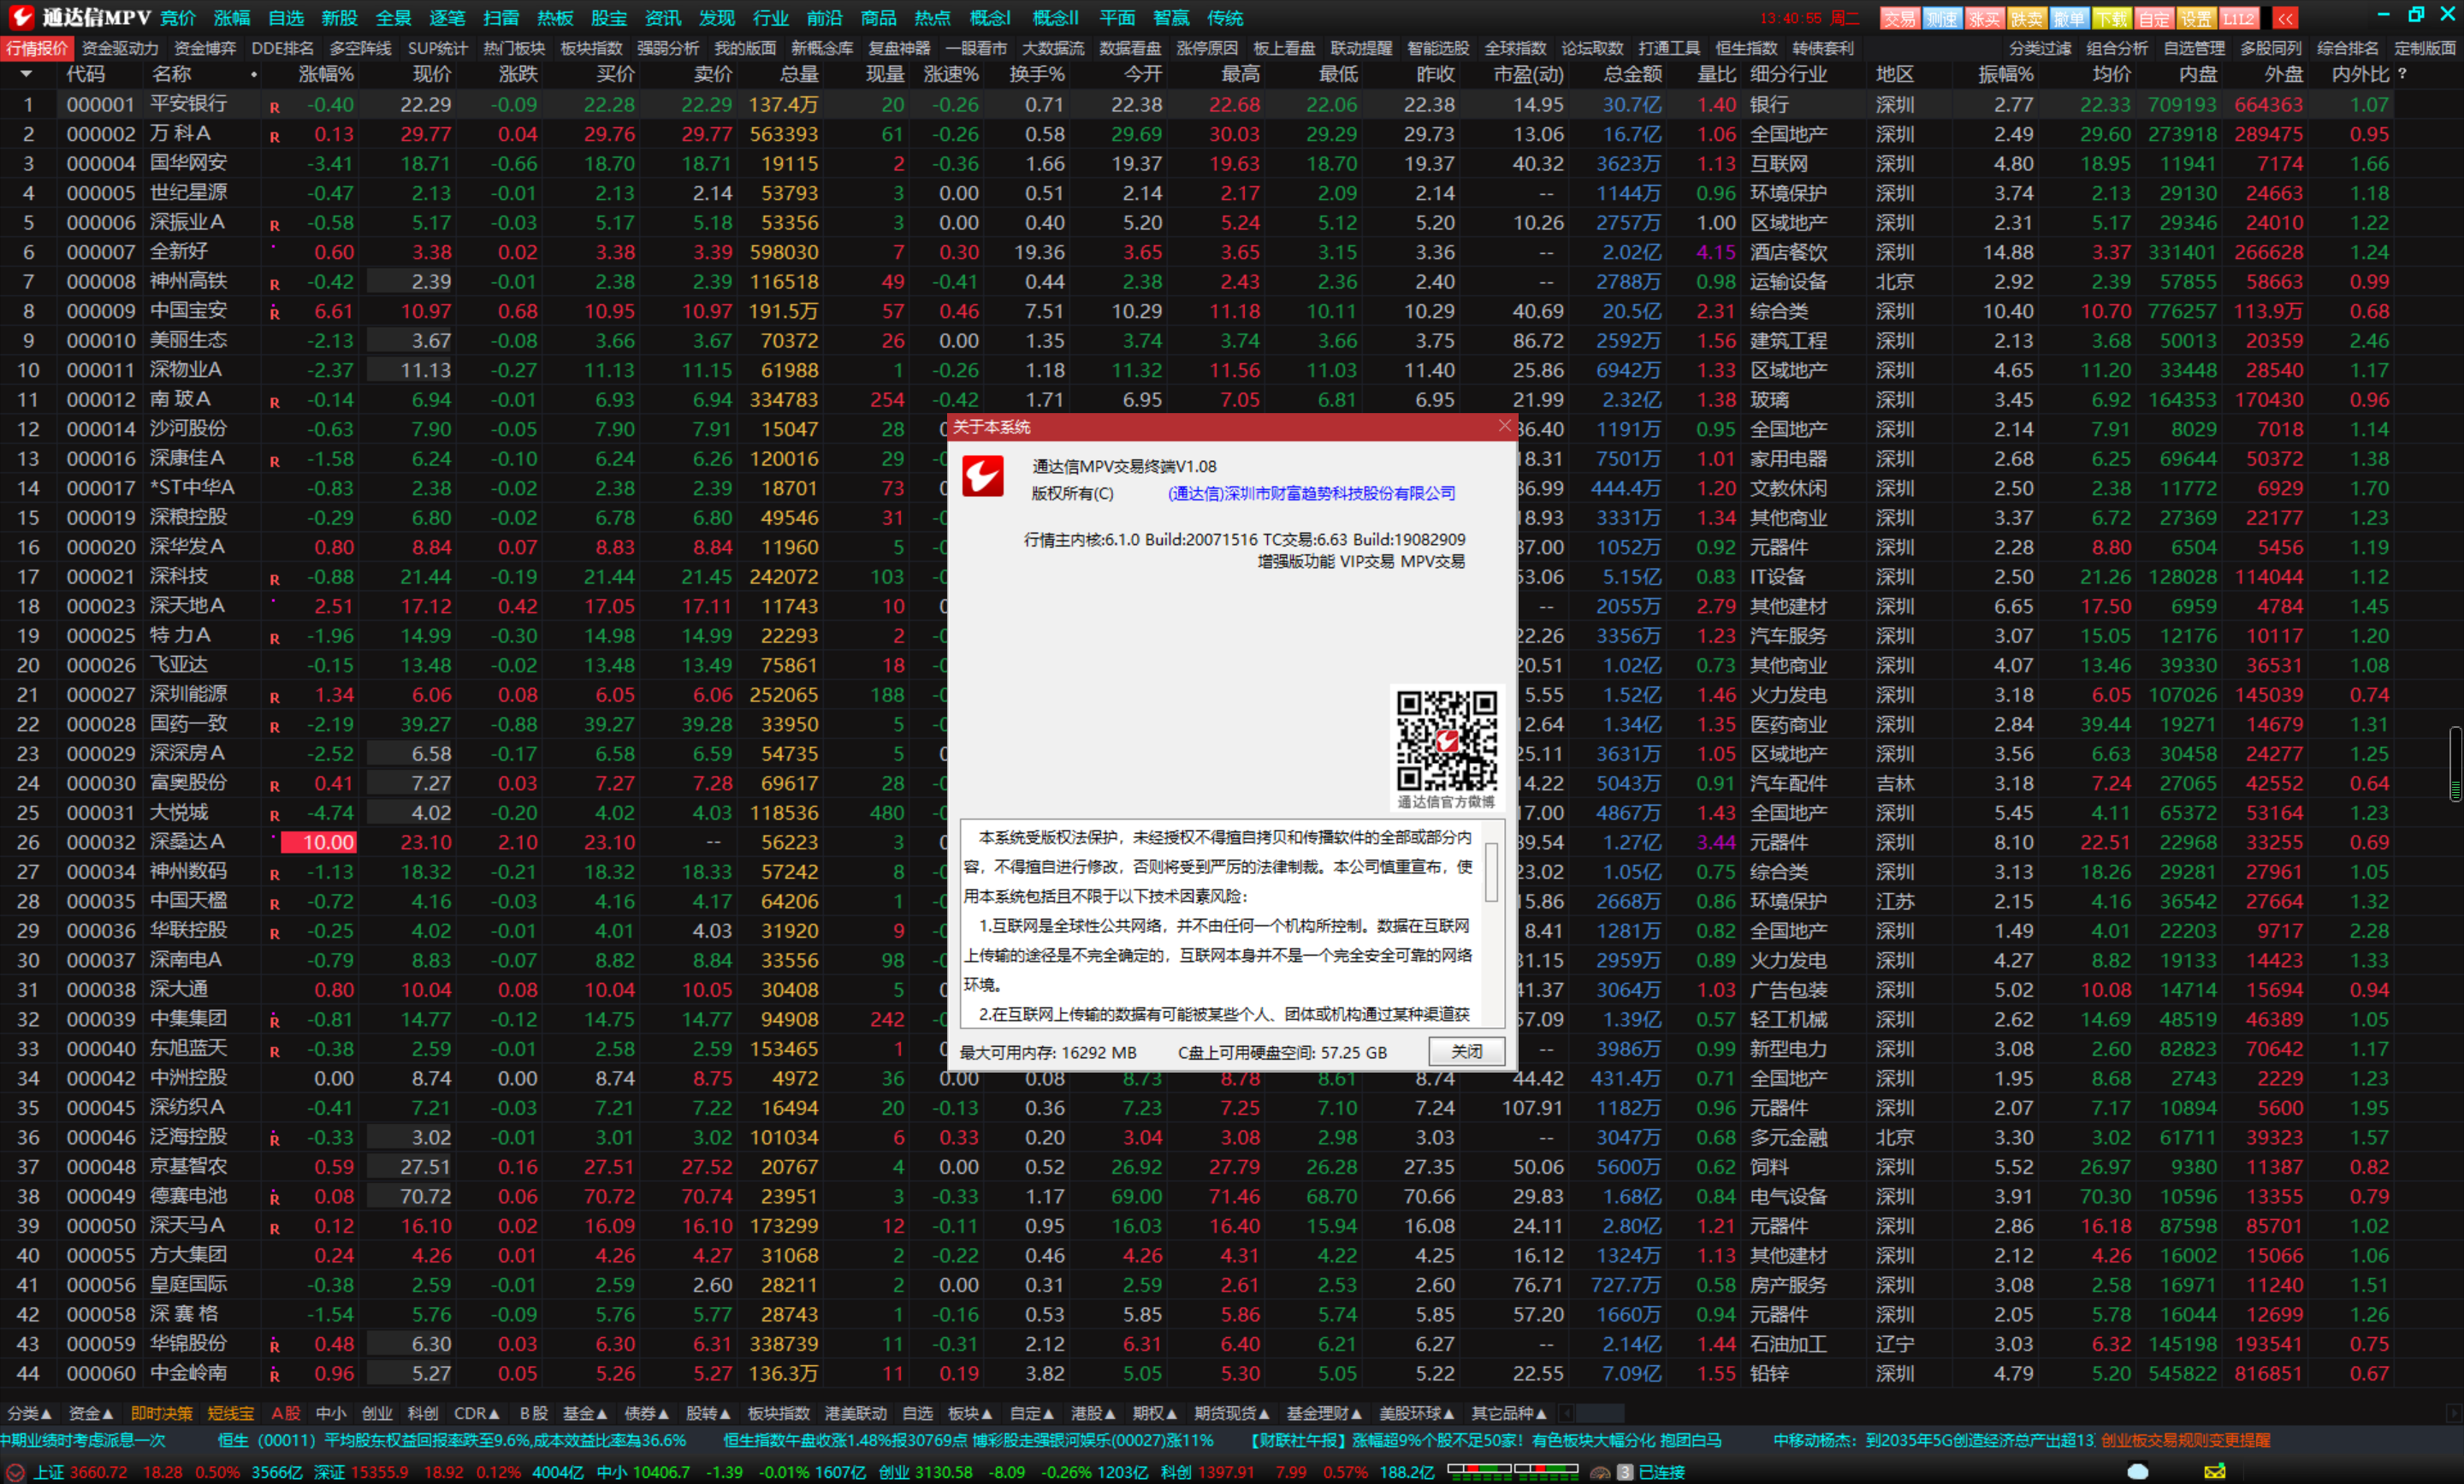
Task: Expand the 美股环球▲ bottom tab menu
Action: pos(1416,1413)
